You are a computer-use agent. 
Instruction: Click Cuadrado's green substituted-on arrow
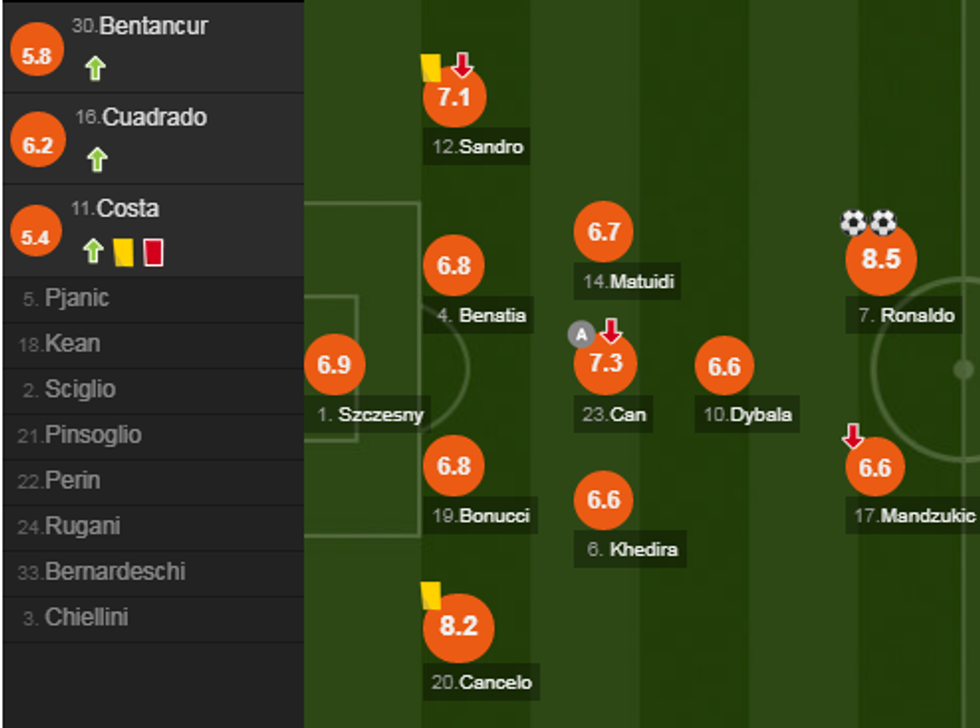point(96,160)
